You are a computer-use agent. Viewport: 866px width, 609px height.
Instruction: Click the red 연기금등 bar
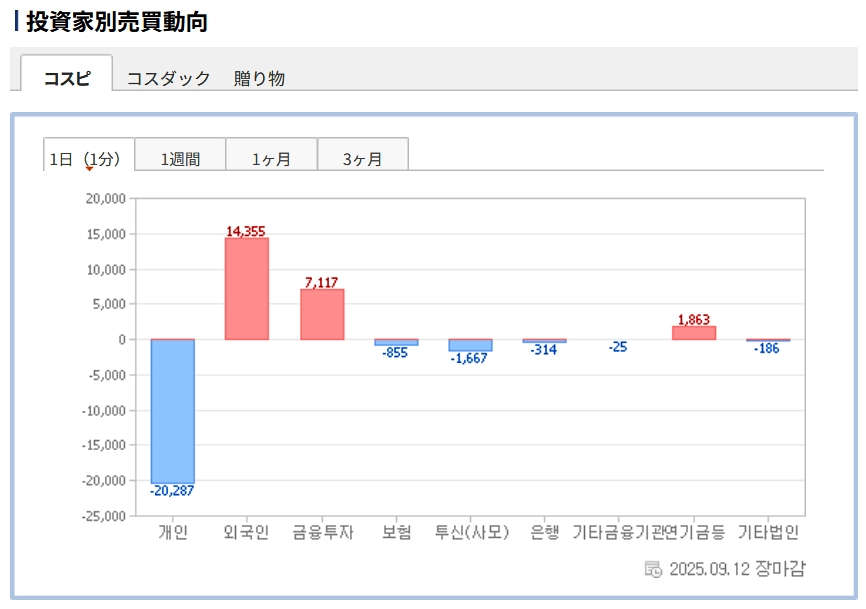[x=693, y=333]
